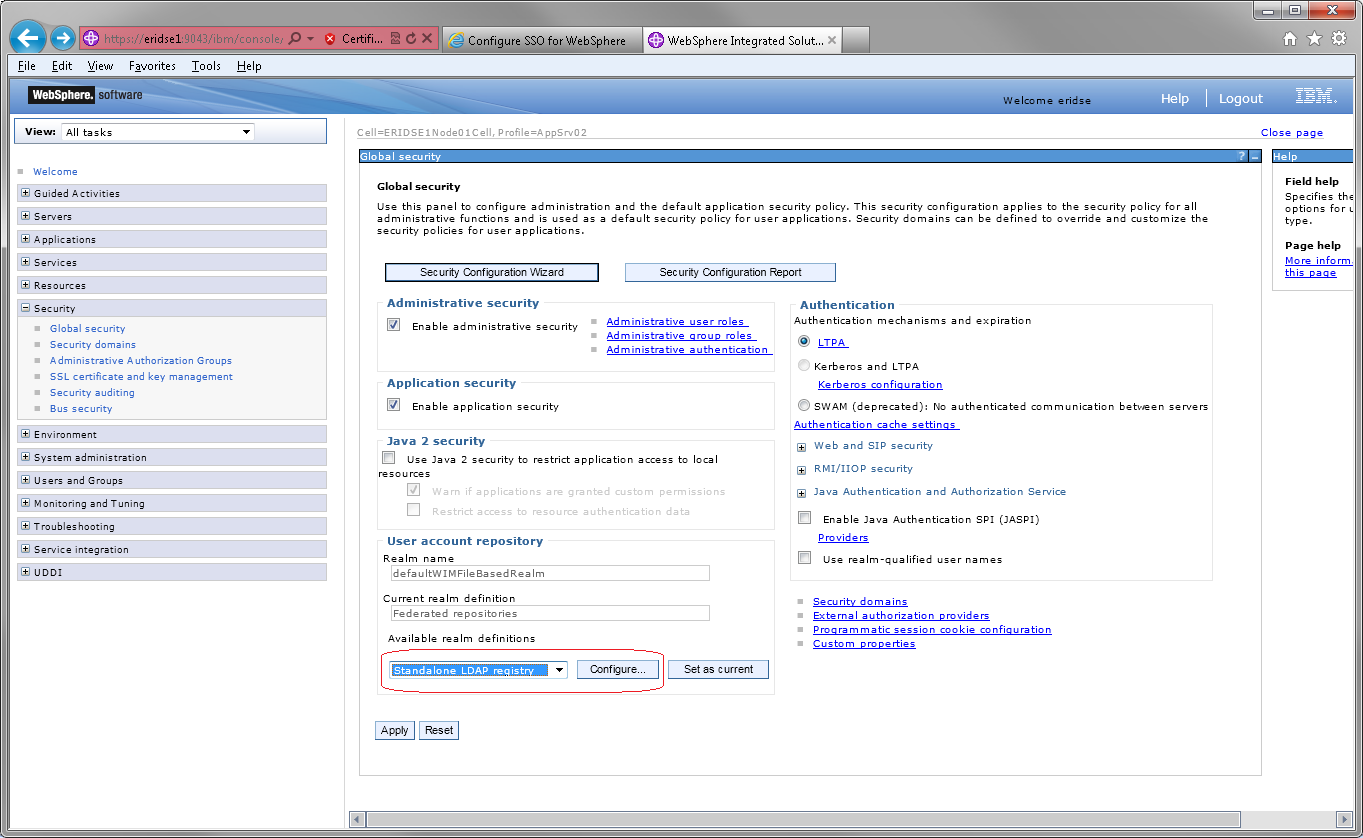Click the Global security panel help question mark
The image size is (1363, 838).
click(1241, 157)
